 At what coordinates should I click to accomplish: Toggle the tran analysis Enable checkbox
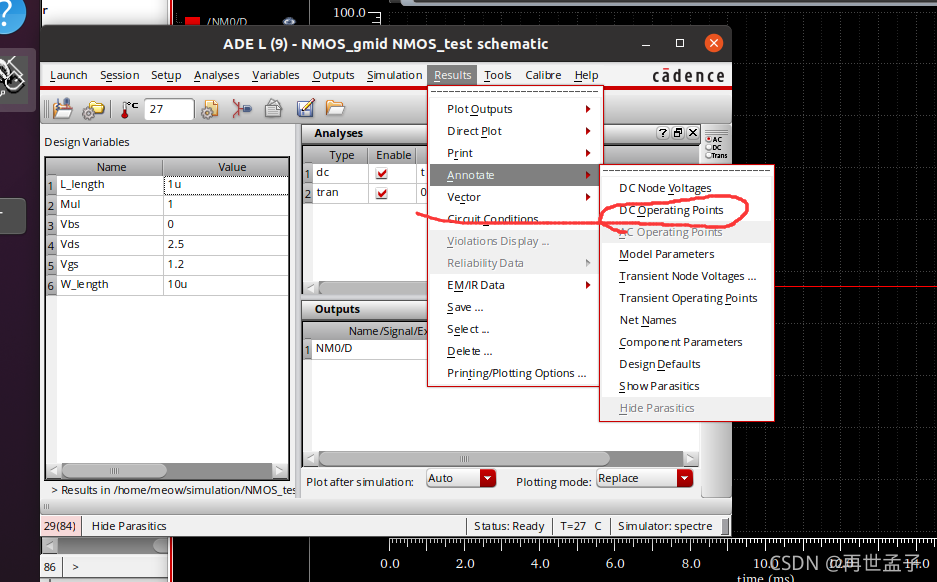coord(381,194)
